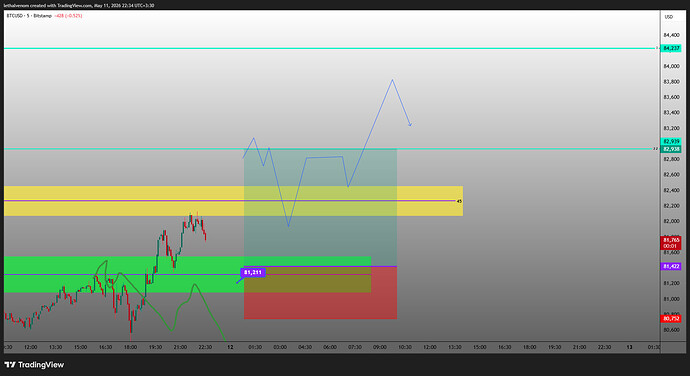
Task: Click the 10:30 time axis label
Action: (x=405, y=347)
